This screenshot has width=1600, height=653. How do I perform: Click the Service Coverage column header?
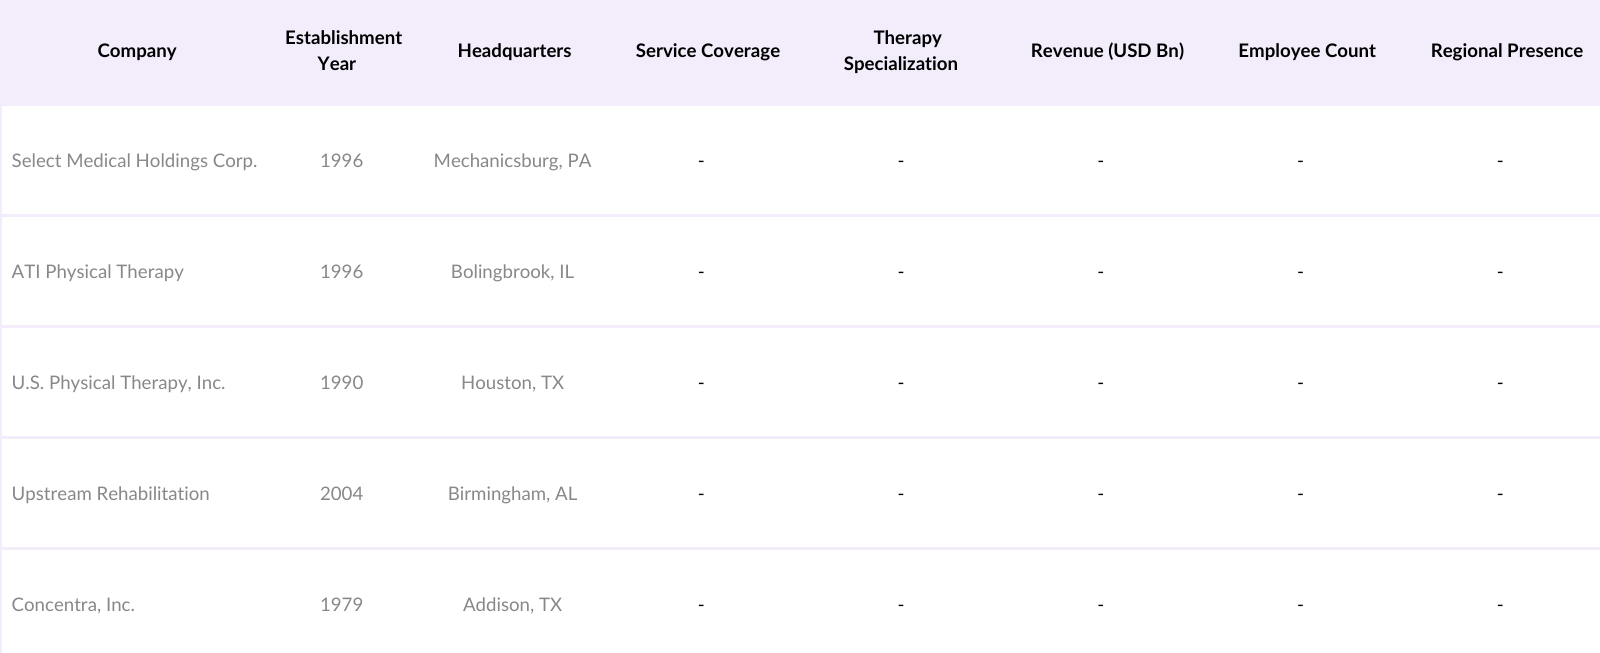tap(707, 51)
